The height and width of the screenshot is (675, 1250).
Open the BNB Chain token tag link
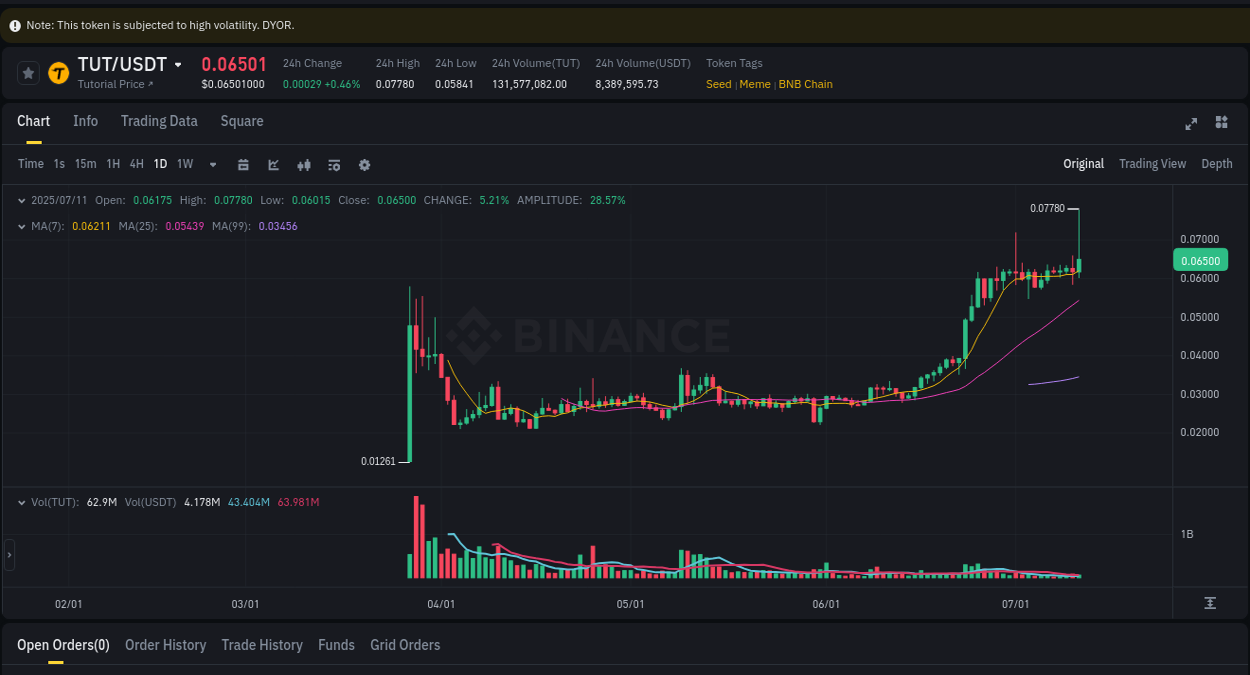(805, 84)
